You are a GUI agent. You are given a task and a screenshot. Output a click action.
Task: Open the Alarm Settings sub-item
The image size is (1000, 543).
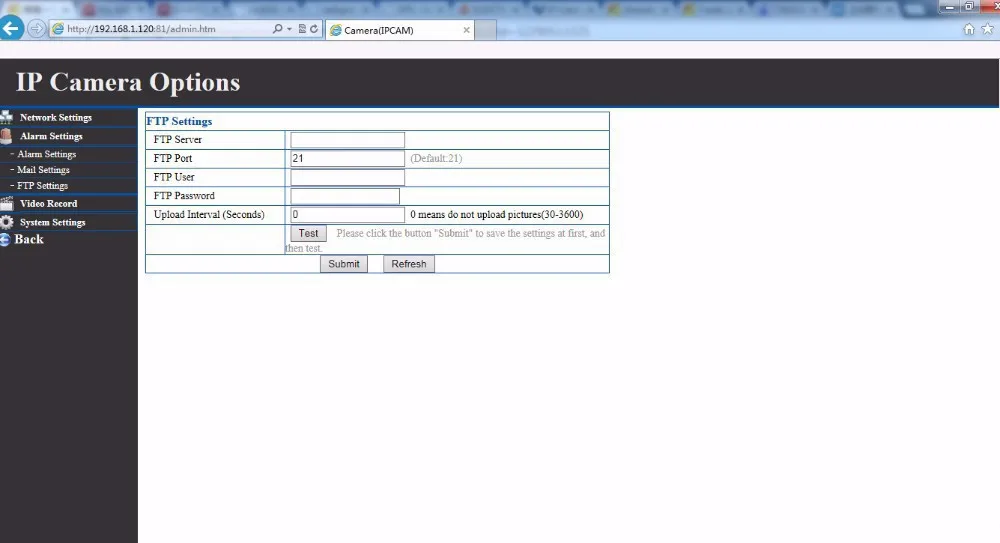[47, 154]
